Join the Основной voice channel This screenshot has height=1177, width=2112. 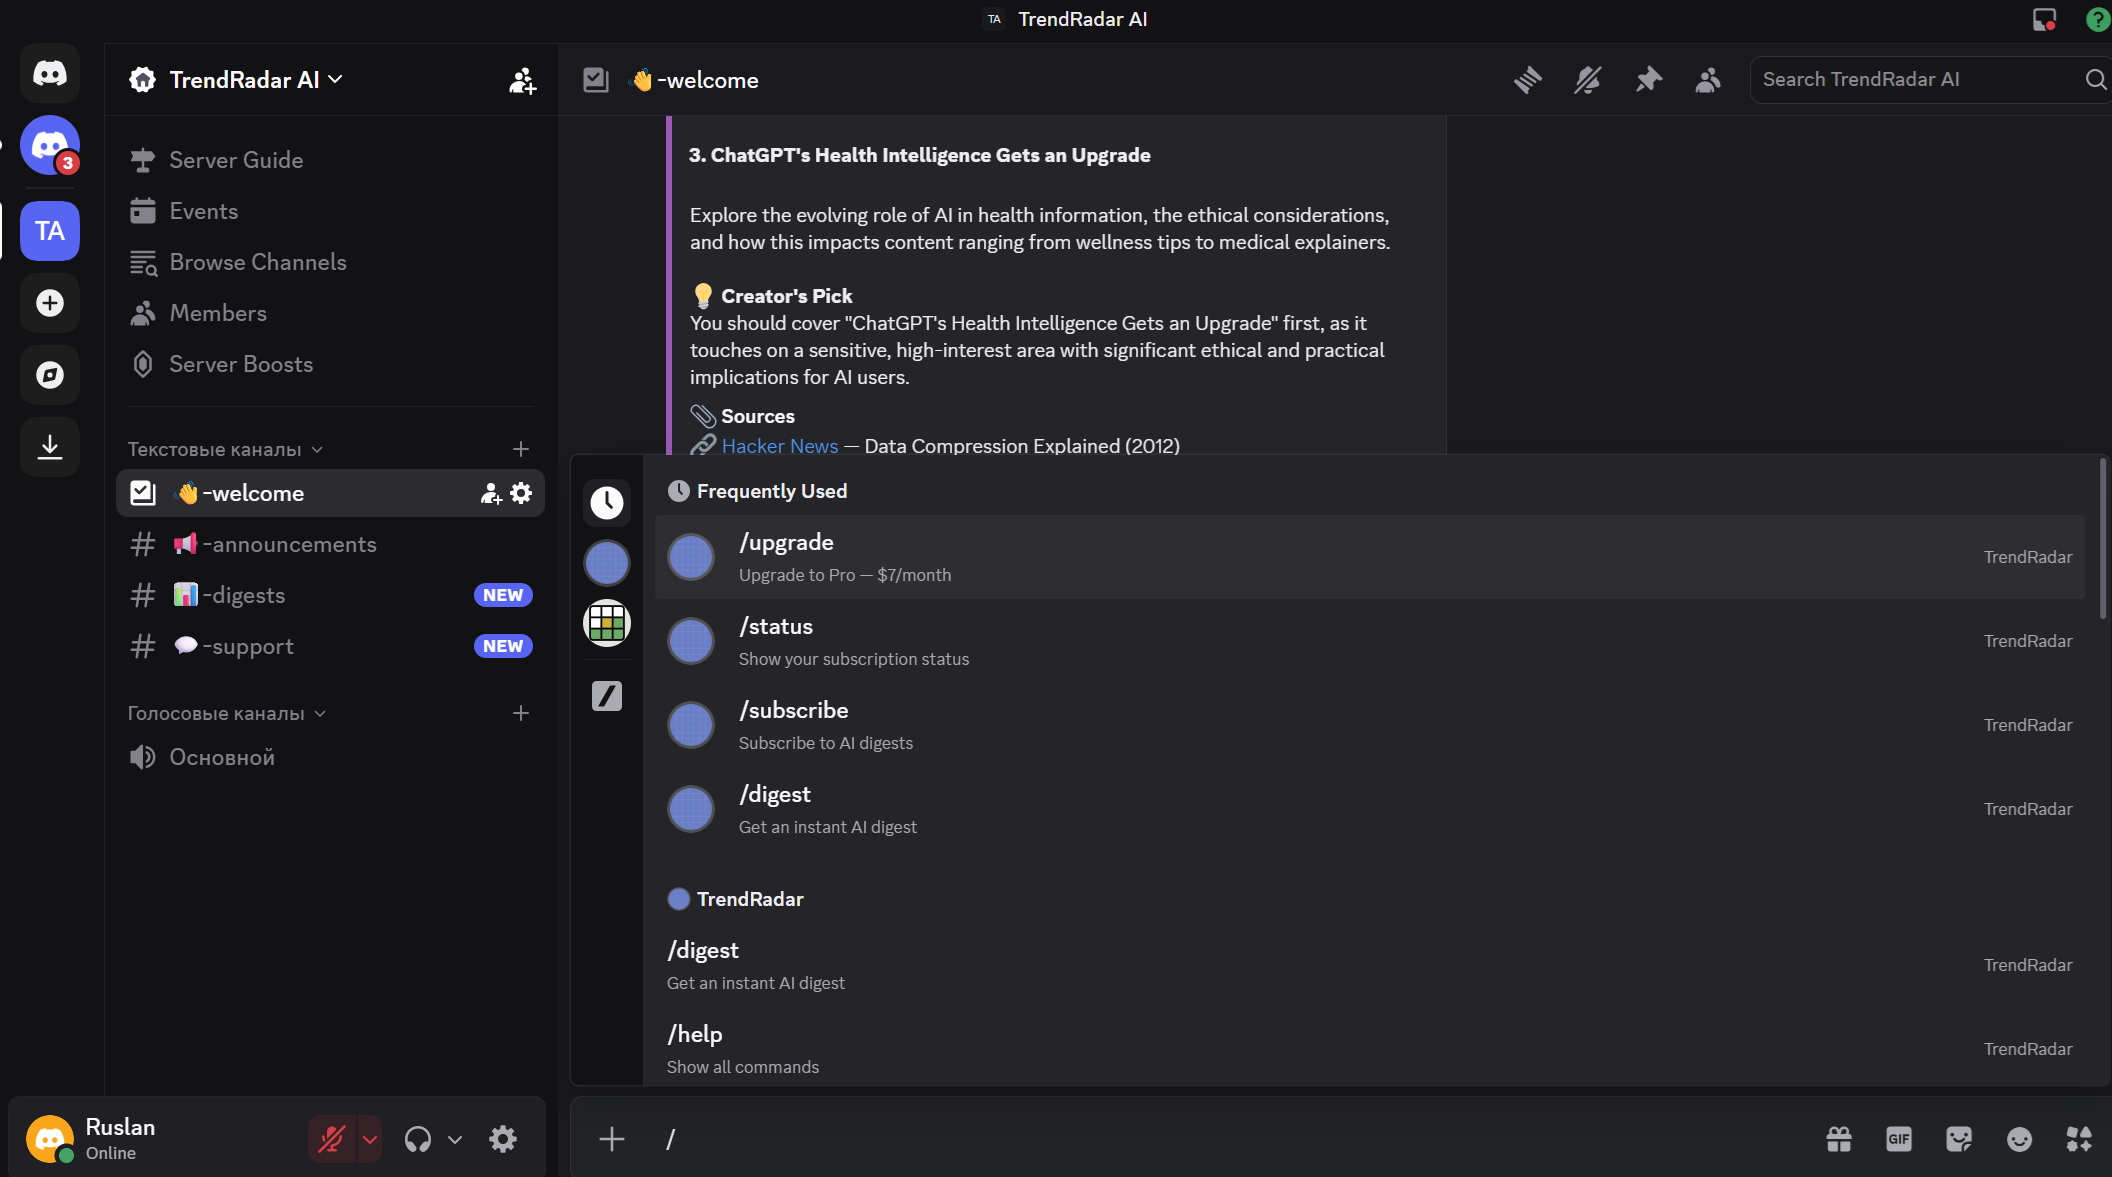click(330, 757)
